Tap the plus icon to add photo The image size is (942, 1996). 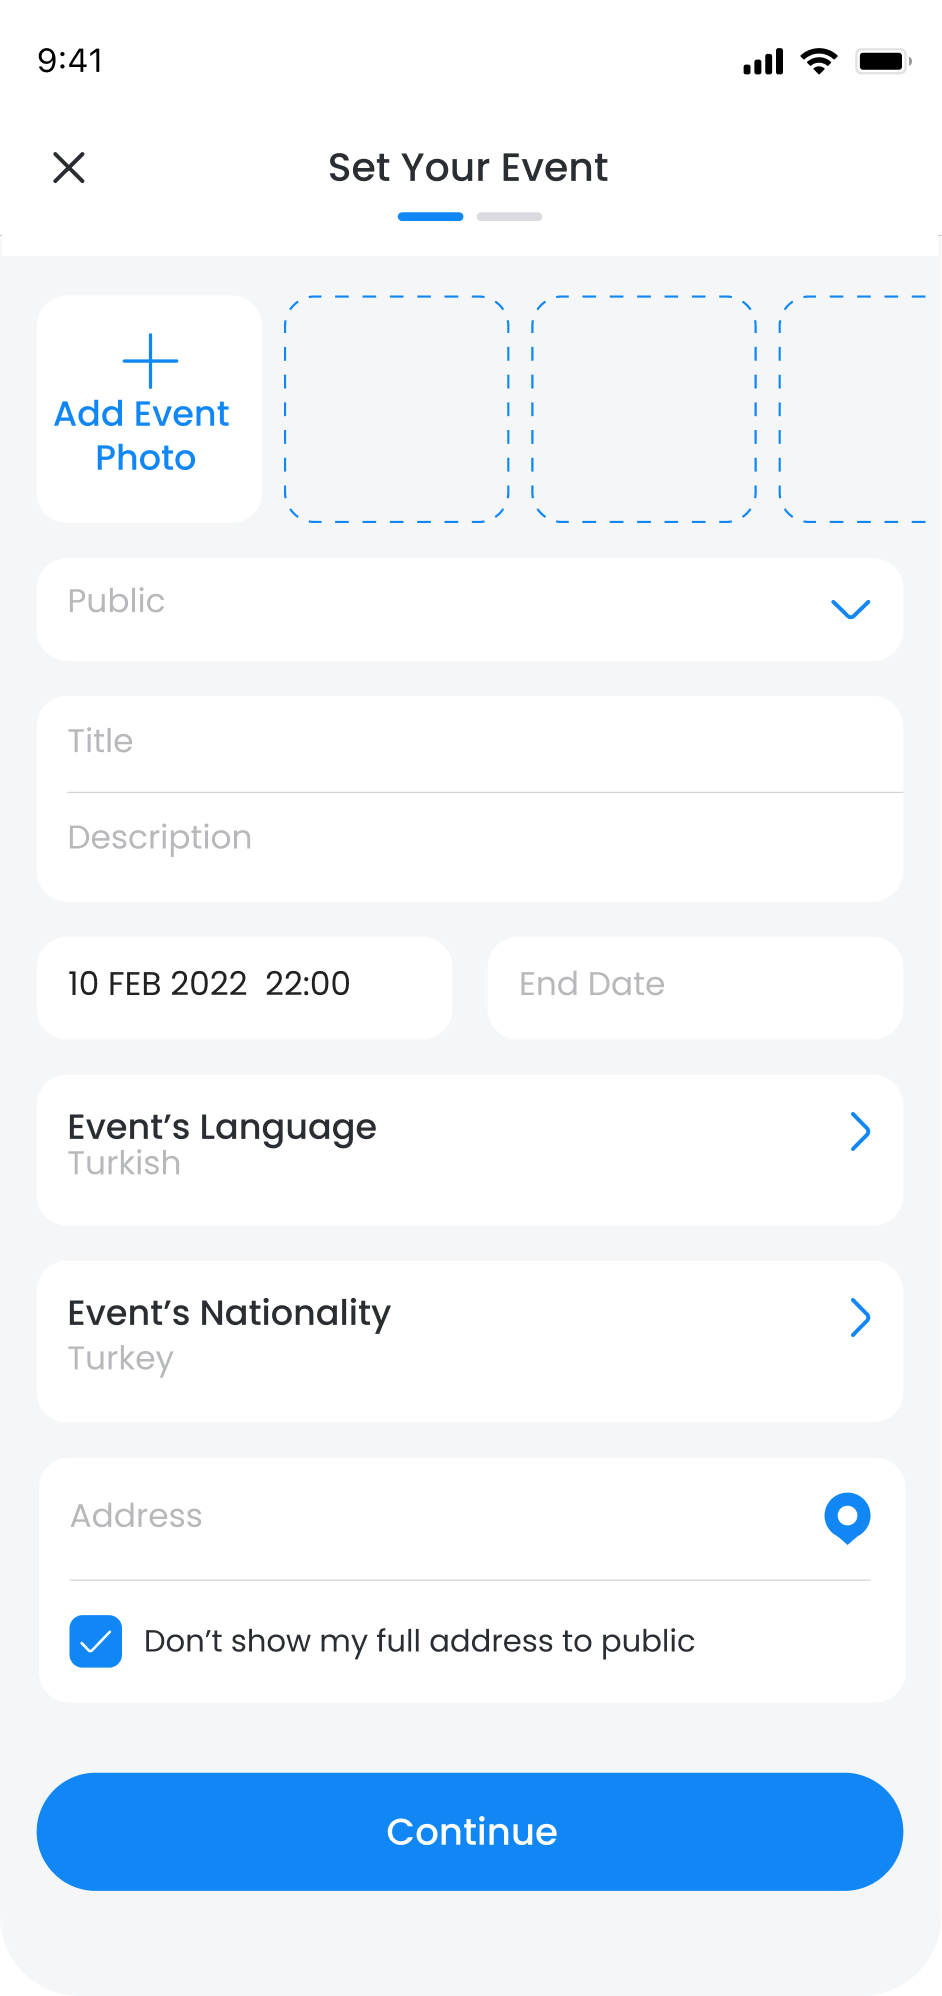coord(150,361)
